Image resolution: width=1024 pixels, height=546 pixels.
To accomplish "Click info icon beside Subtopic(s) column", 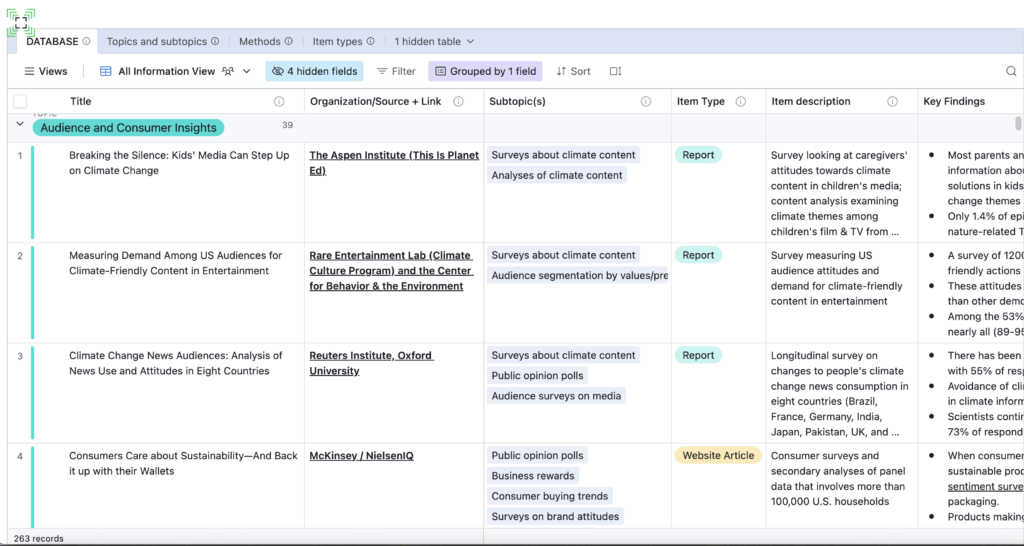I will [646, 102].
